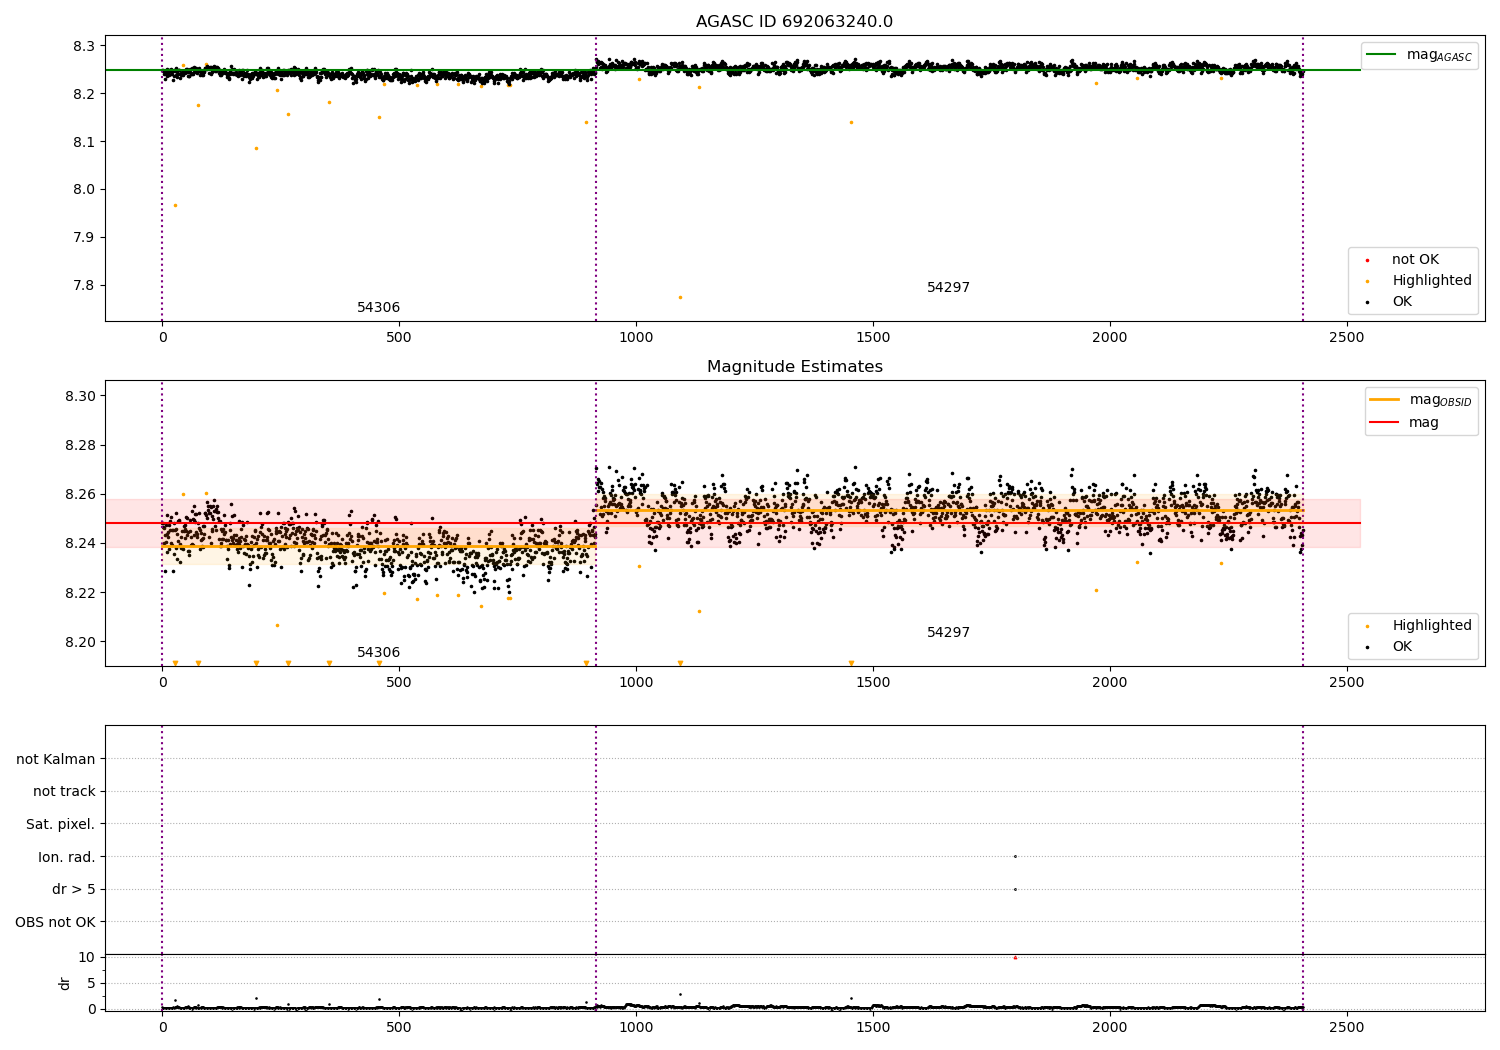Click the 'Sat. pixel.' row label
The height and width of the screenshot is (1050, 1500).
pyautogui.click(x=61, y=825)
